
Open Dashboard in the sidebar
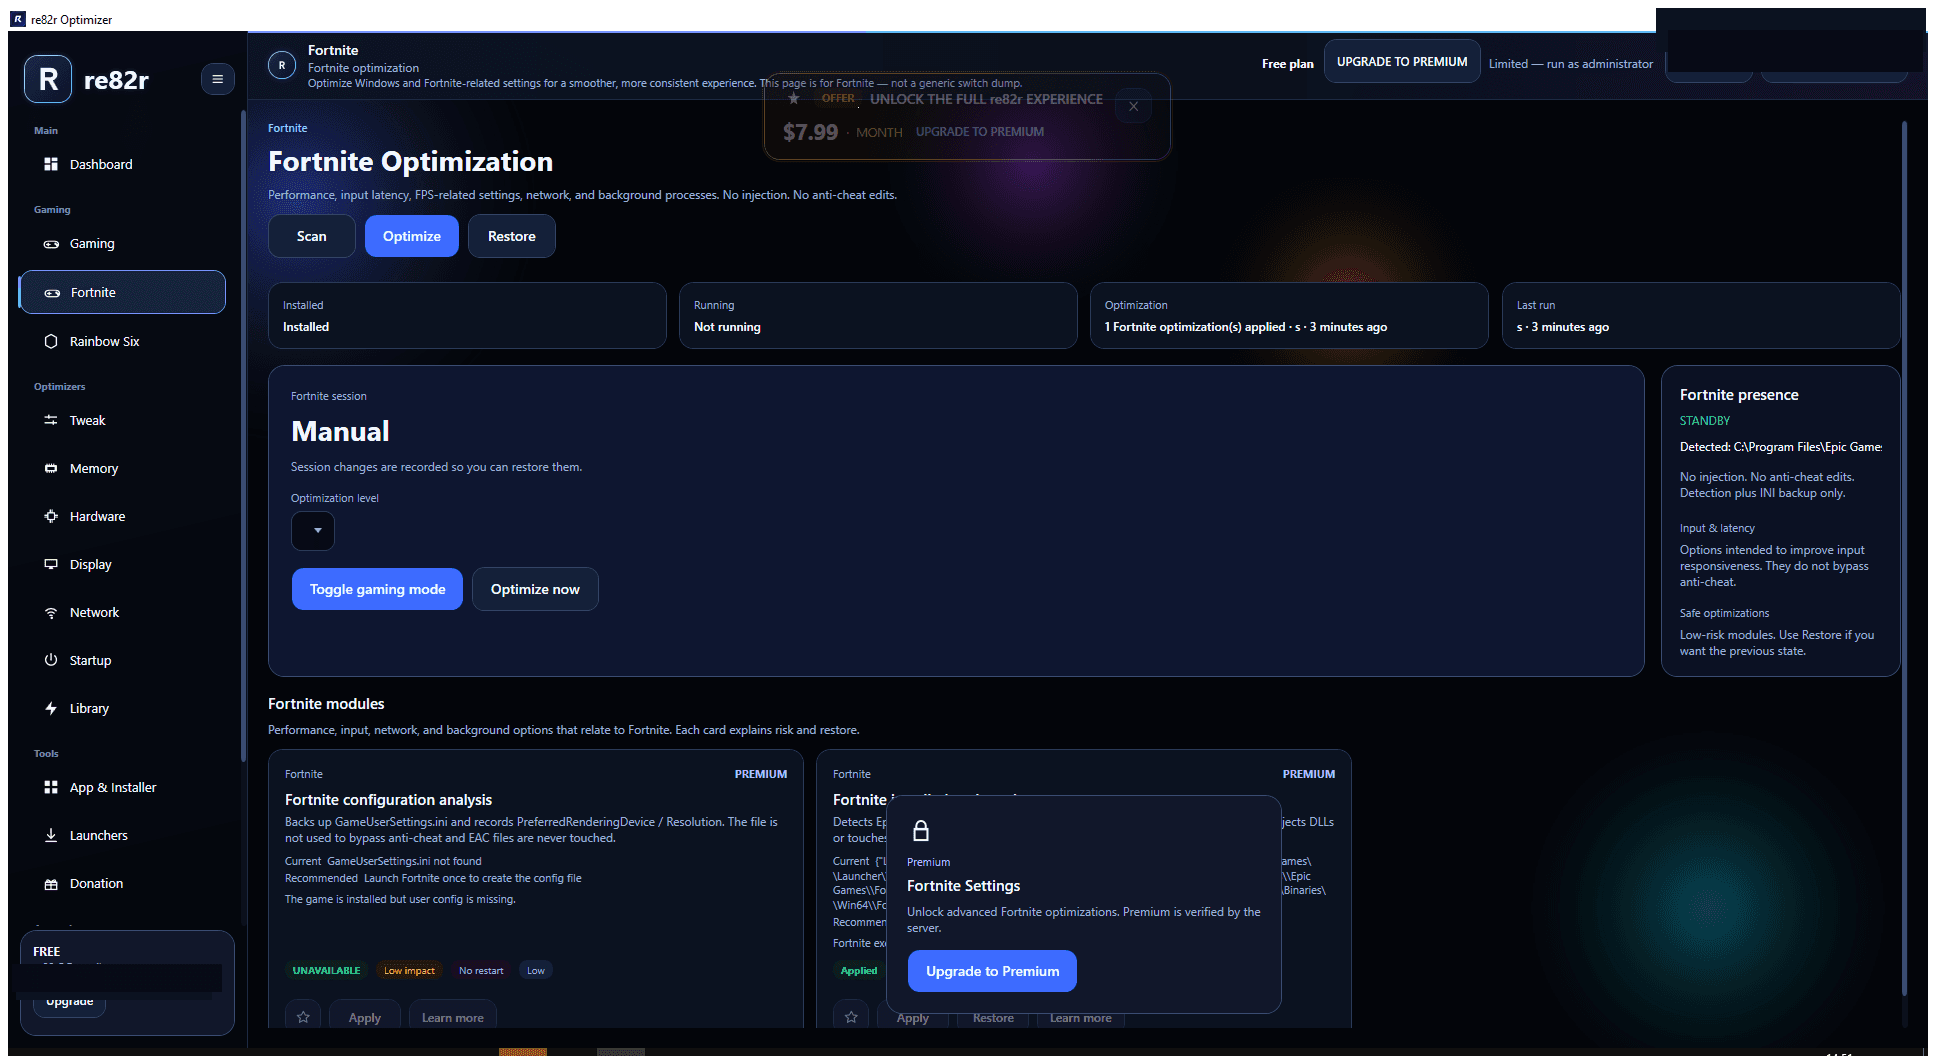122,164
